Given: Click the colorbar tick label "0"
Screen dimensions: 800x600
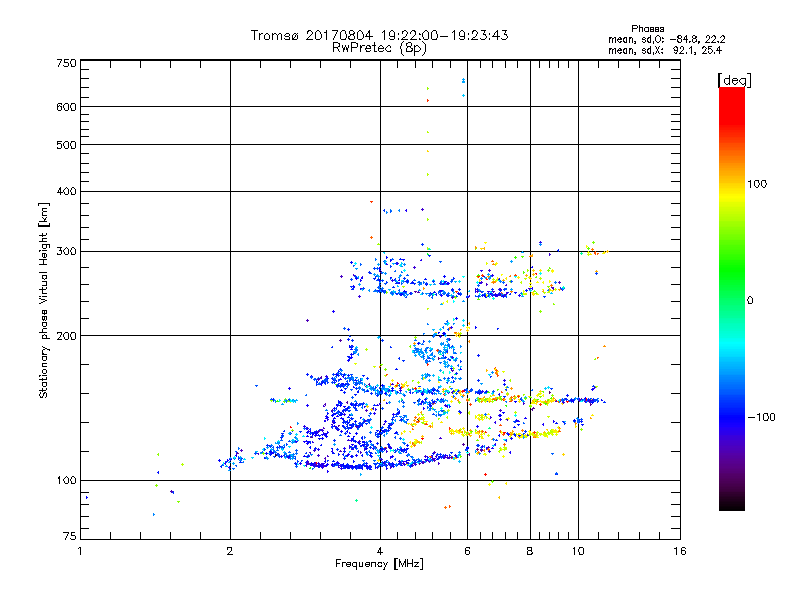Looking at the screenshot, I should tap(750, 301).
